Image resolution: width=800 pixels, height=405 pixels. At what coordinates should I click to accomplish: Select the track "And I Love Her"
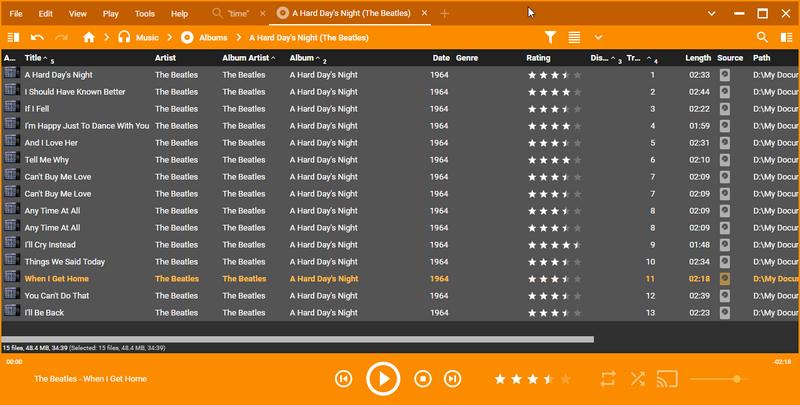51,143
